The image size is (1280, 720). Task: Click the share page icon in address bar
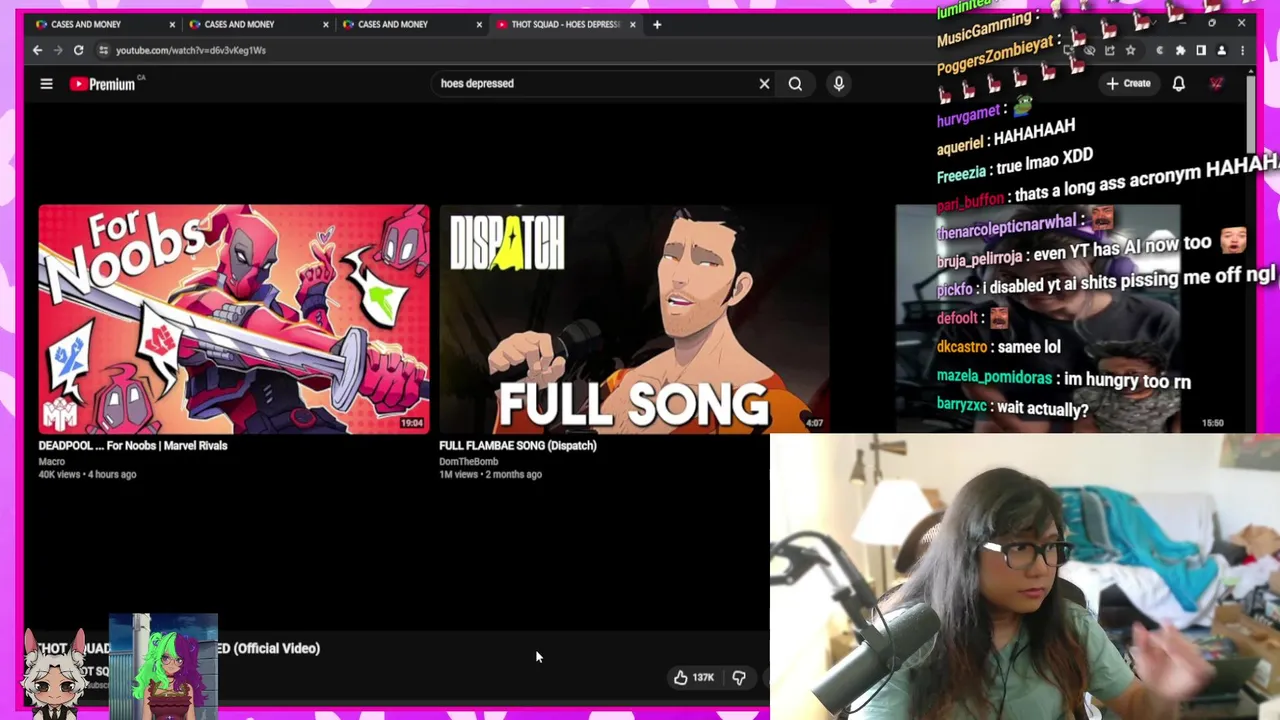[1109, 50]
